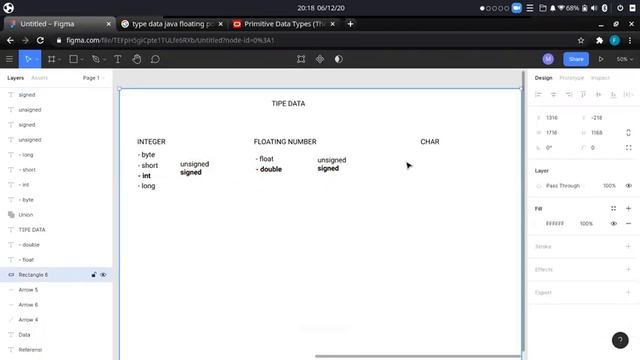
Task: Switch to the Inspect tab
Action: point(600,78)
